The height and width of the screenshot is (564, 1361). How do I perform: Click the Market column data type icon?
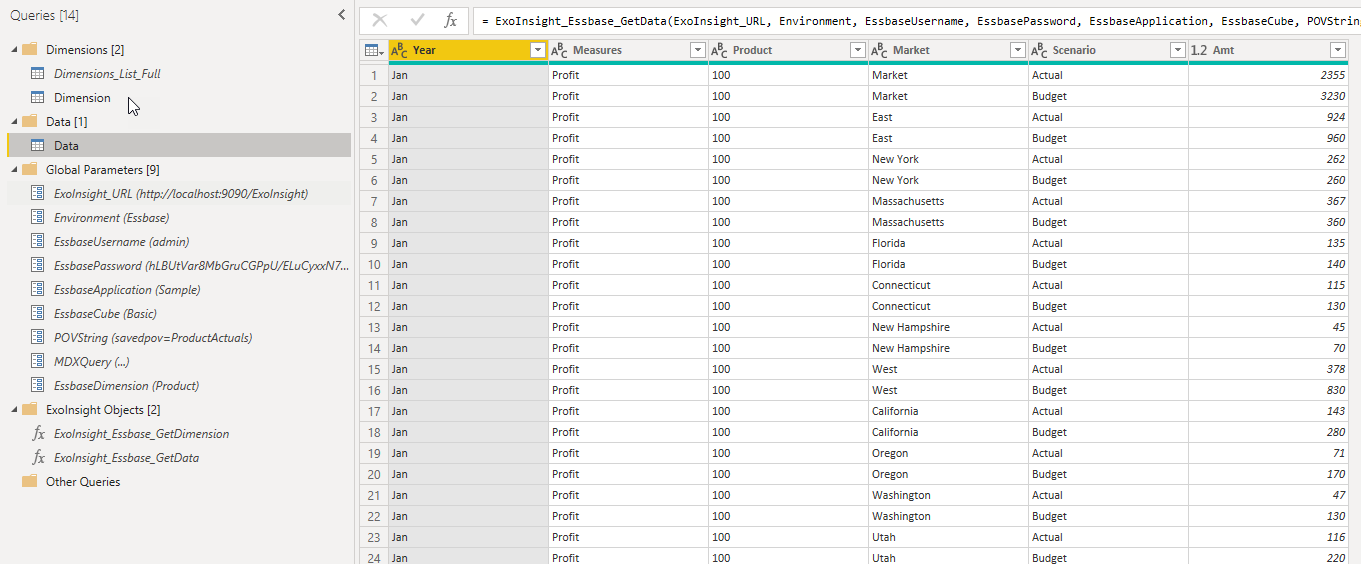(x=879, y=50)
